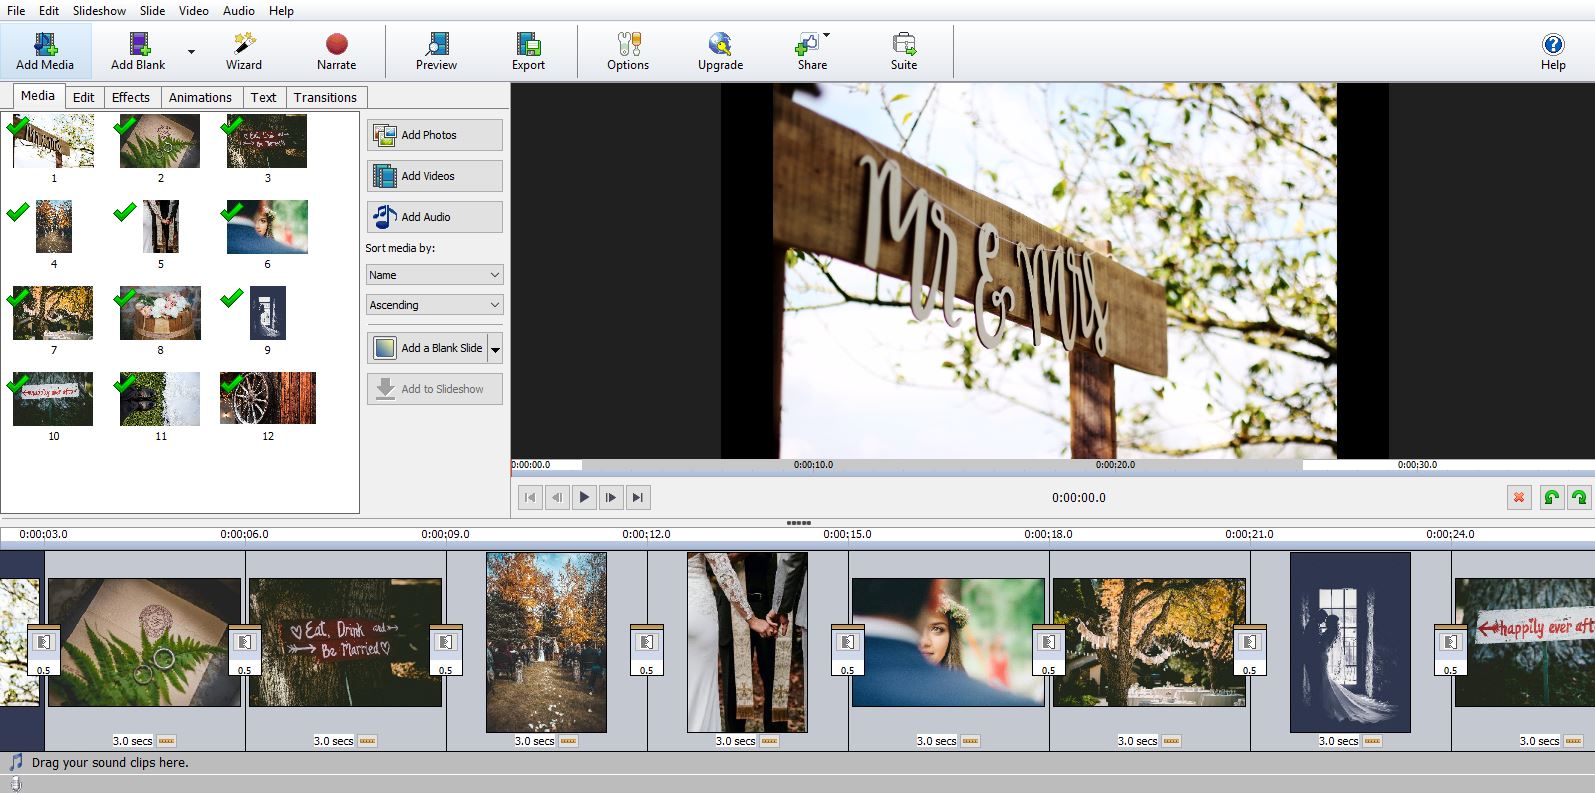This screenshot has width=1595, height=793.
Task: Open the Suite toolbox
Action: pos(904,51)
